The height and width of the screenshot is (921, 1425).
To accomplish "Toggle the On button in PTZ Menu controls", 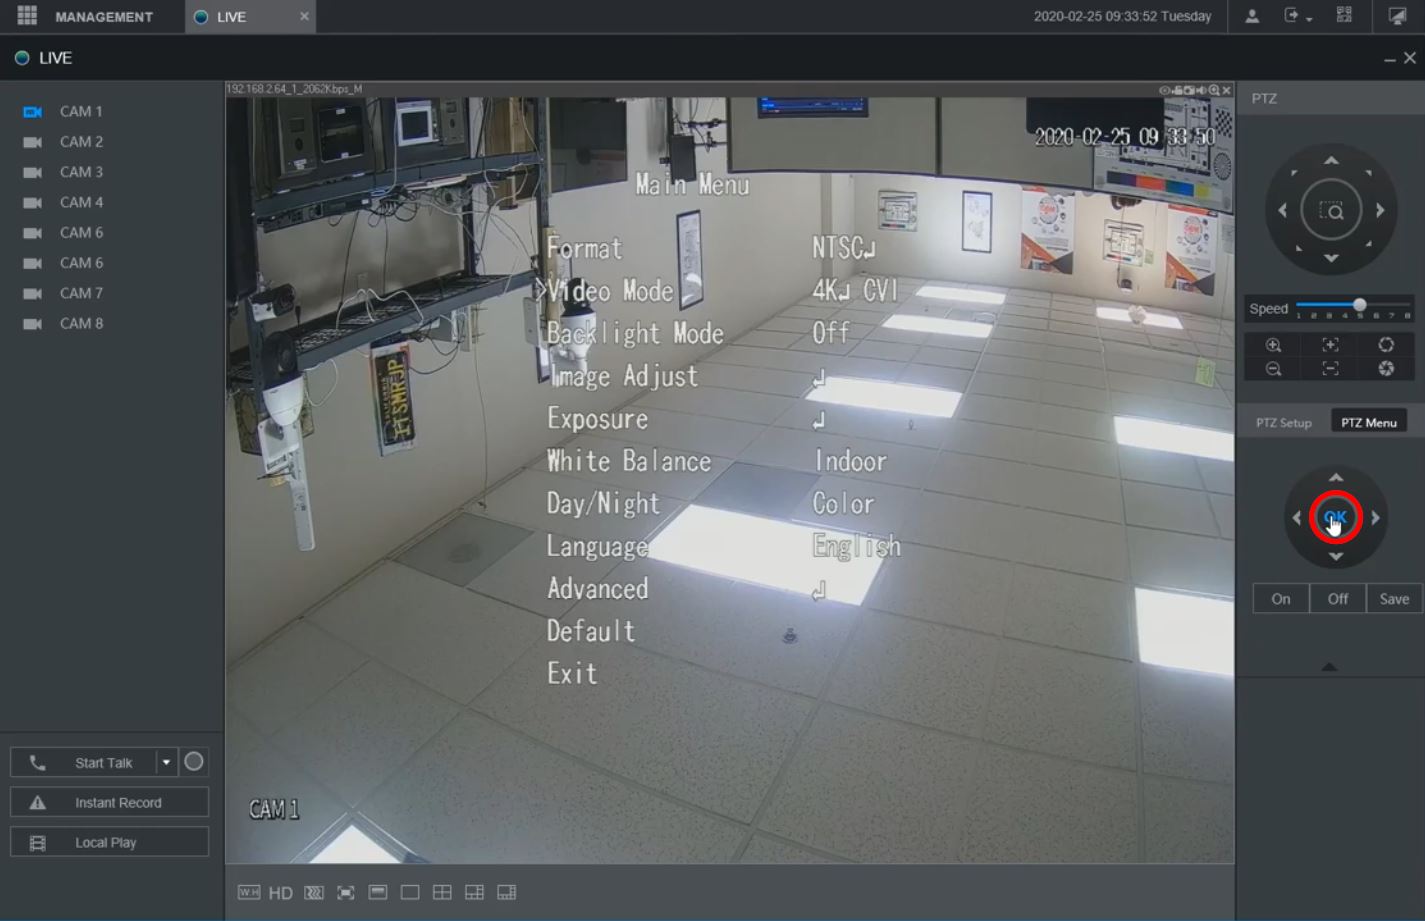I will coord(1280,598).
